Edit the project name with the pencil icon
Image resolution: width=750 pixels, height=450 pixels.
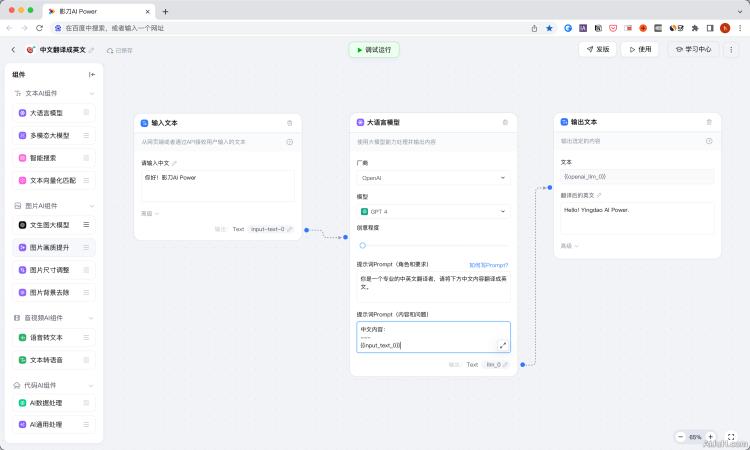pos(92,49)
